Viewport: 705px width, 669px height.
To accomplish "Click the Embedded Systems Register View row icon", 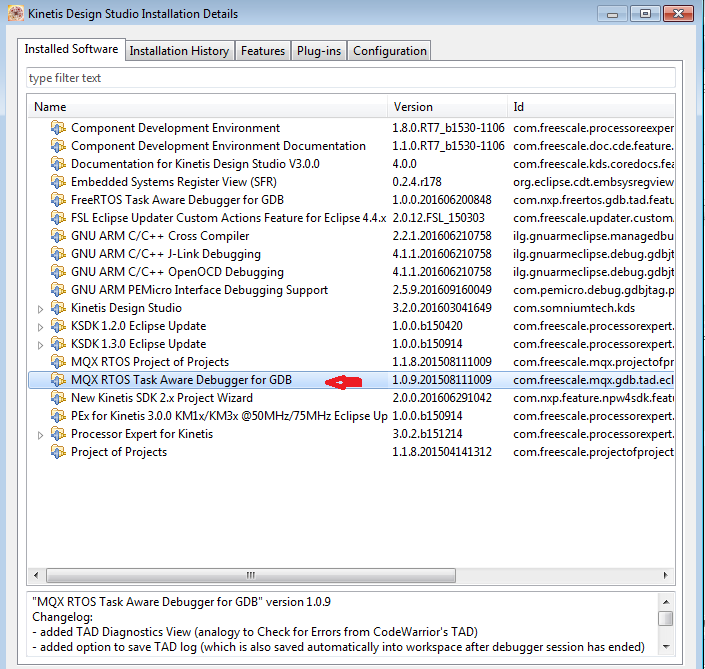I will coord(58,182).
